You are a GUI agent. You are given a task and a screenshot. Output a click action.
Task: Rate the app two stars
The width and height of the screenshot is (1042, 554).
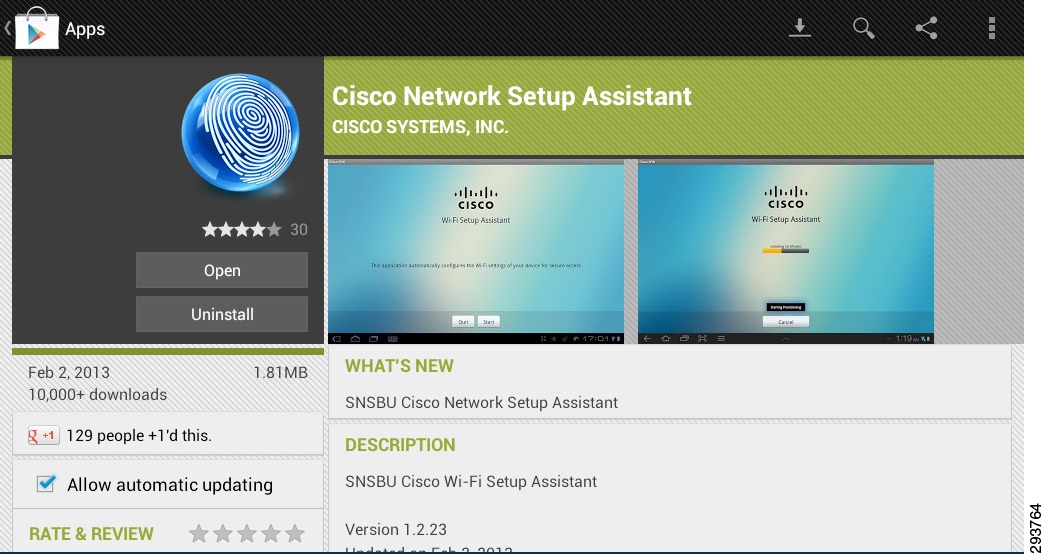(223, 533)
